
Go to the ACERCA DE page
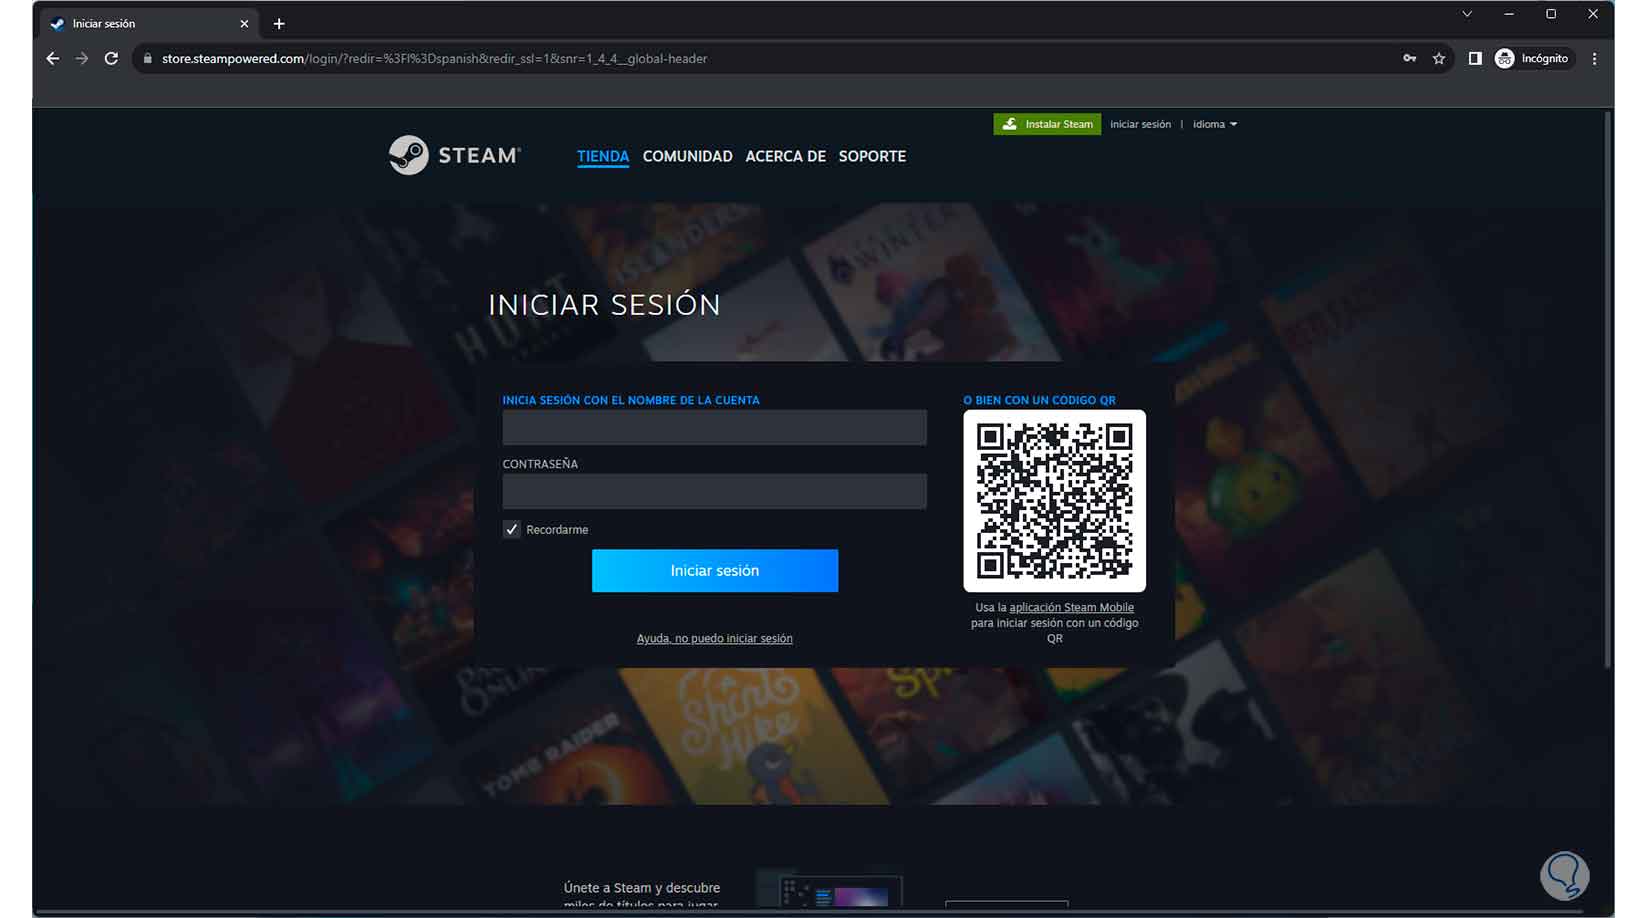(786, 156)
